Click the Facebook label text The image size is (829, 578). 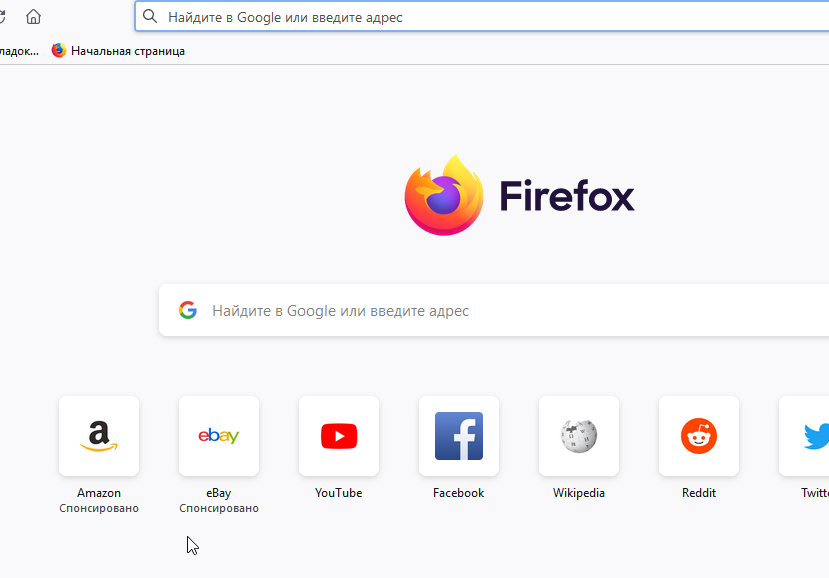tap(459, 493)
